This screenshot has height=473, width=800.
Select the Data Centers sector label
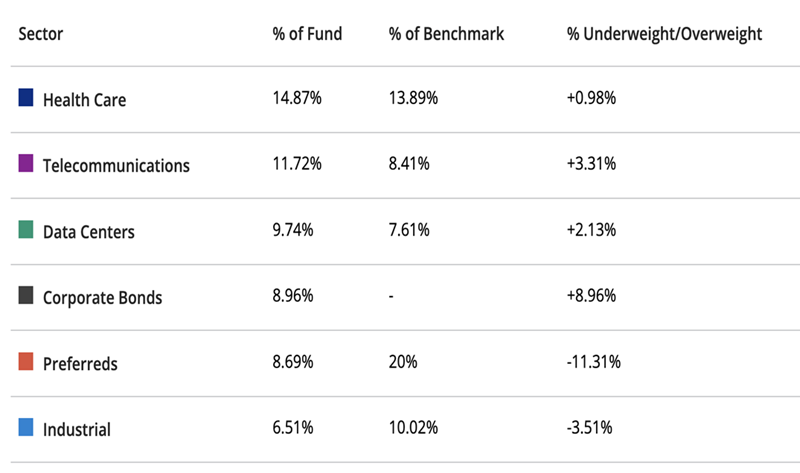pos(88,232)
